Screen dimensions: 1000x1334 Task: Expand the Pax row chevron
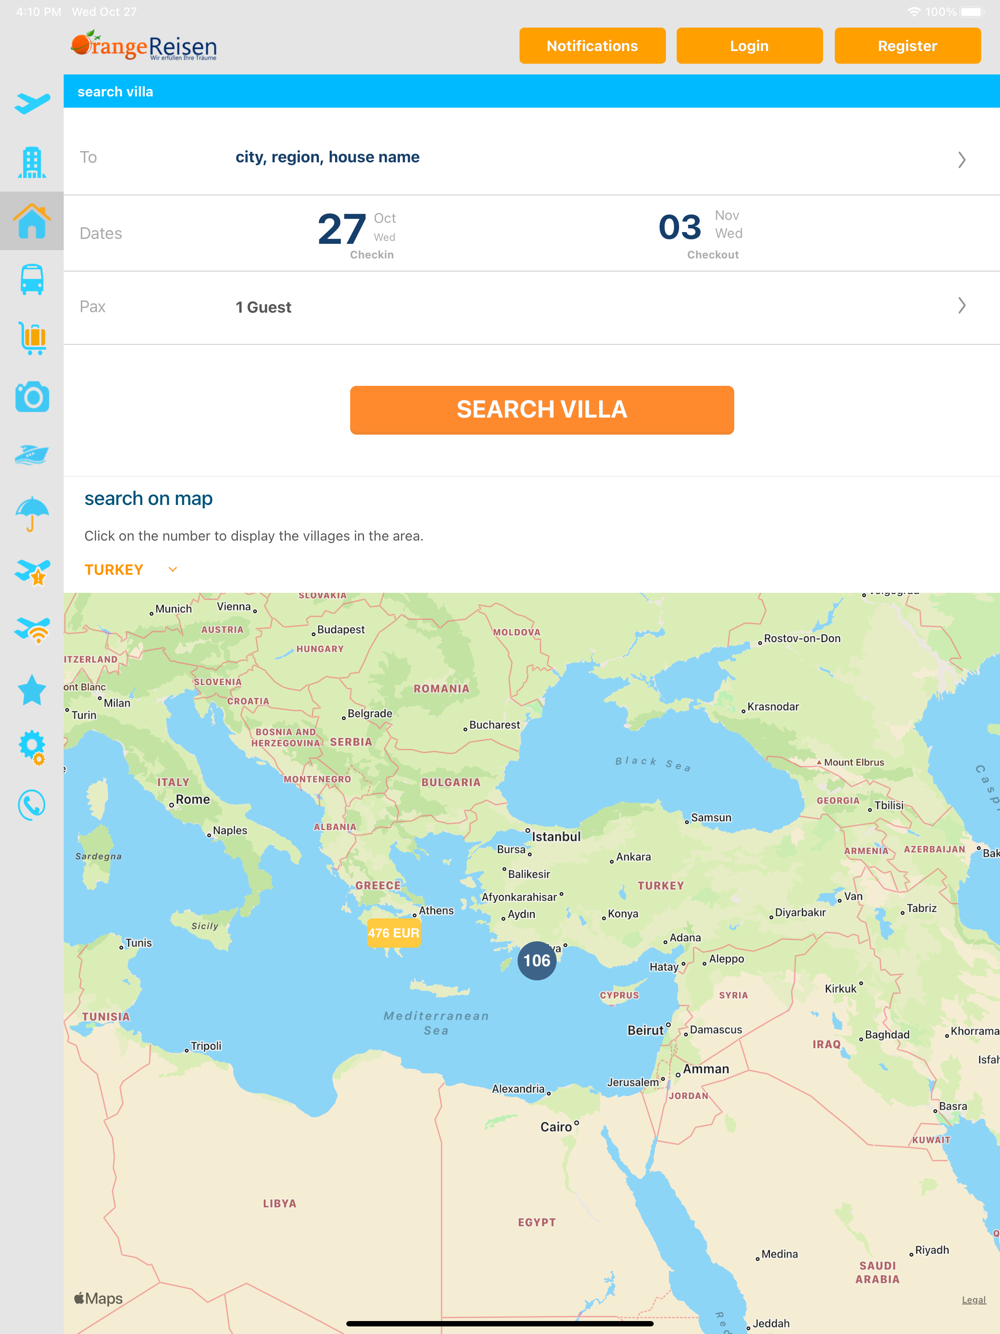(x=962, y=306)
